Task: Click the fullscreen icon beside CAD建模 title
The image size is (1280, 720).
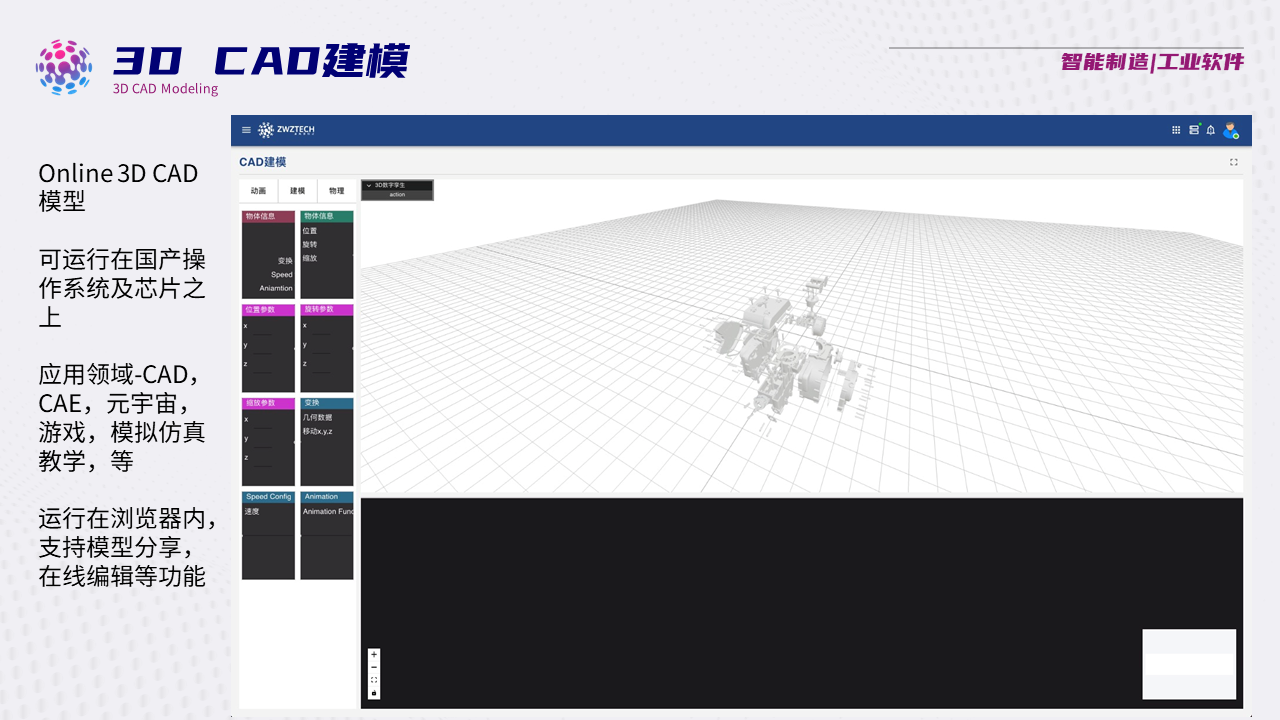Action: pos(1233,162)
